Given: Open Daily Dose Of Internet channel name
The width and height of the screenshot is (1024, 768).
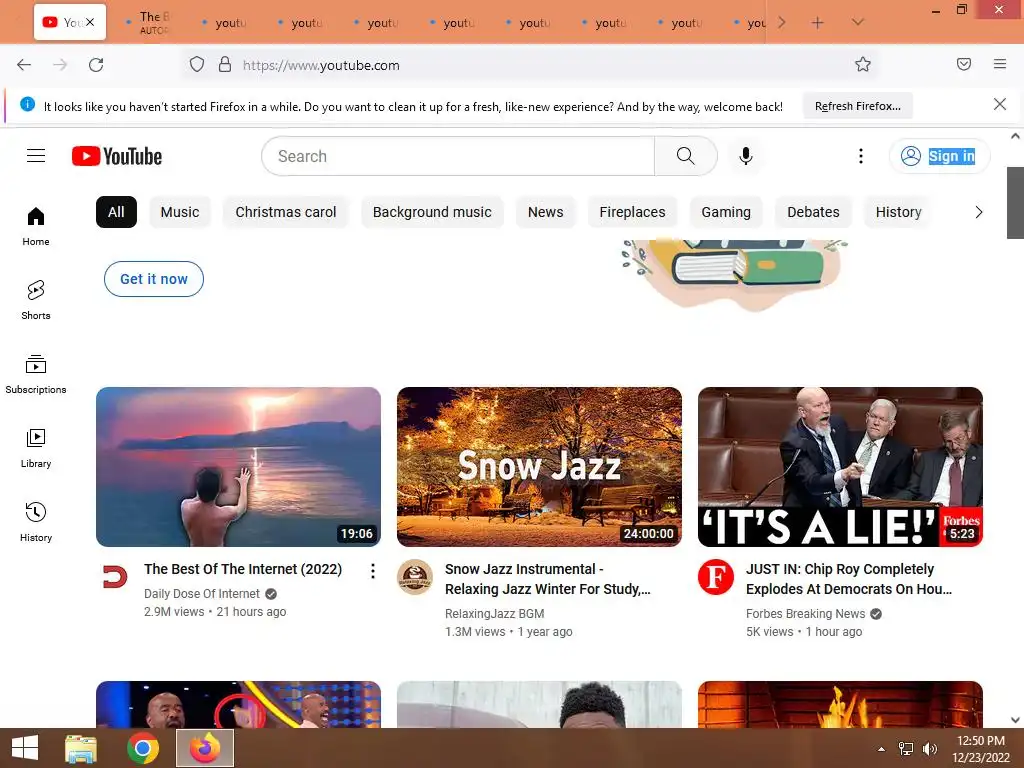Looking at the screenshot, I should pos(202,594).
